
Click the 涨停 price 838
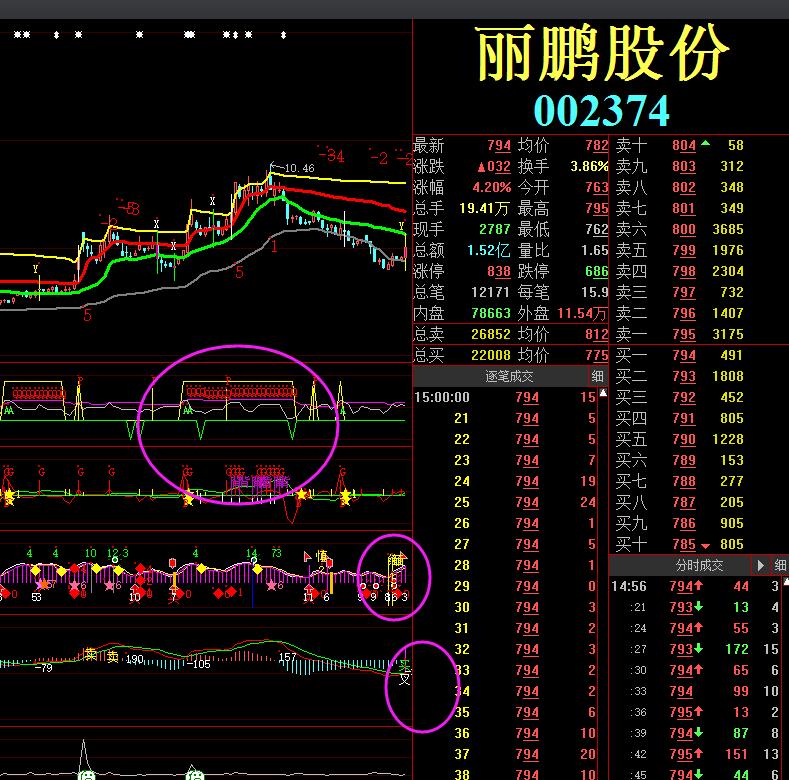tap(498, 271)
